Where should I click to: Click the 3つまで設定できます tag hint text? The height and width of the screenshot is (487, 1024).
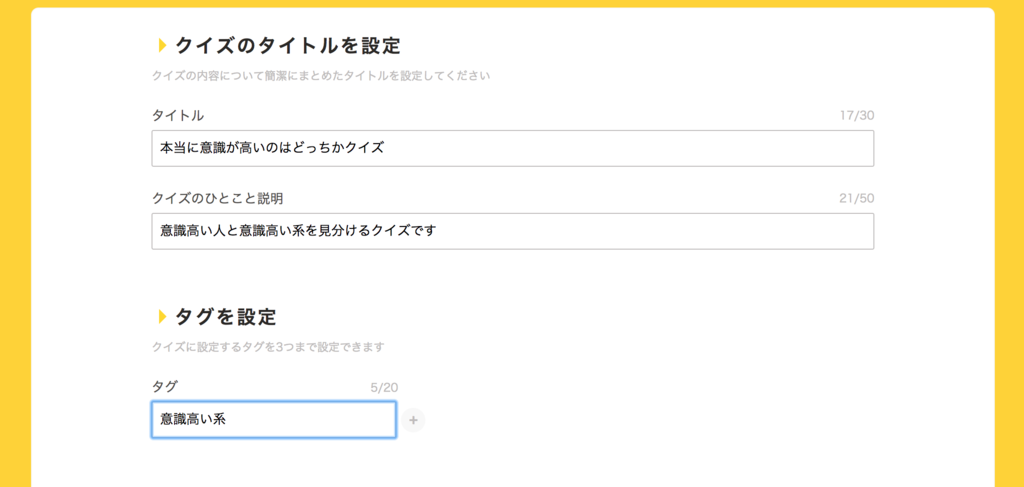[x=268, y=347]
